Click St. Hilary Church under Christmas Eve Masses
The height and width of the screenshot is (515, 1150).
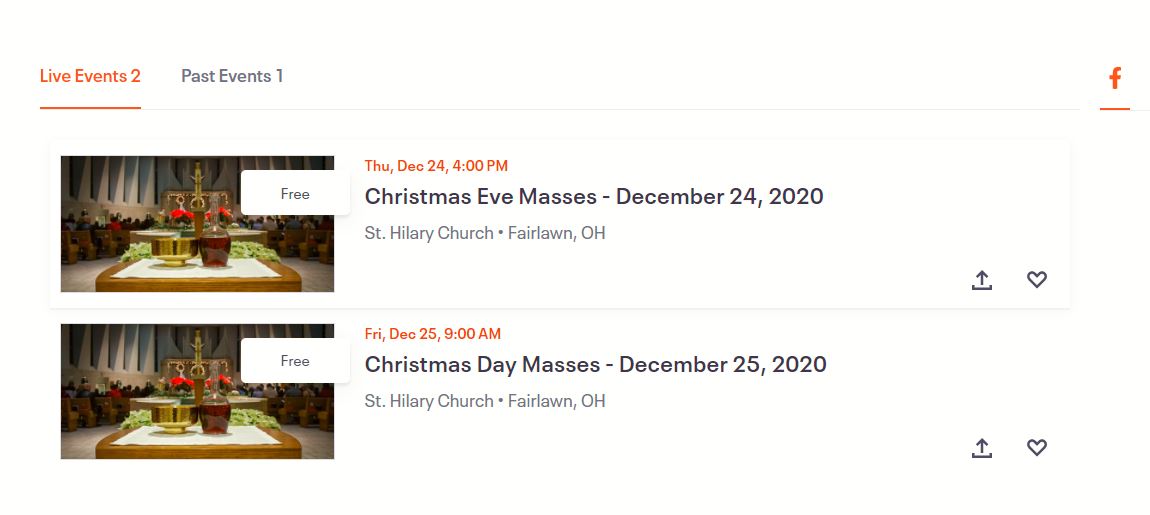(x=429, y=233)
